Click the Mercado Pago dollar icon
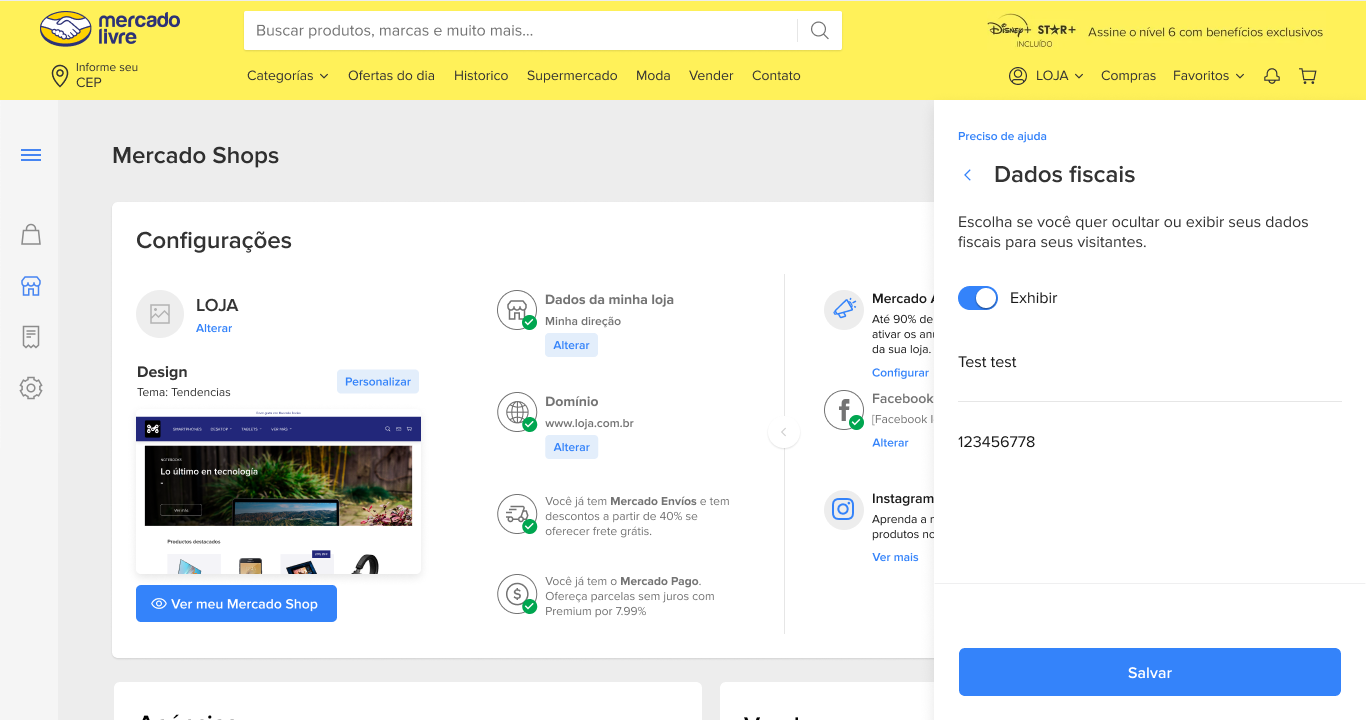Viewport: 1366px width, 720px height. pyautogui.click(x=517, y=594)
